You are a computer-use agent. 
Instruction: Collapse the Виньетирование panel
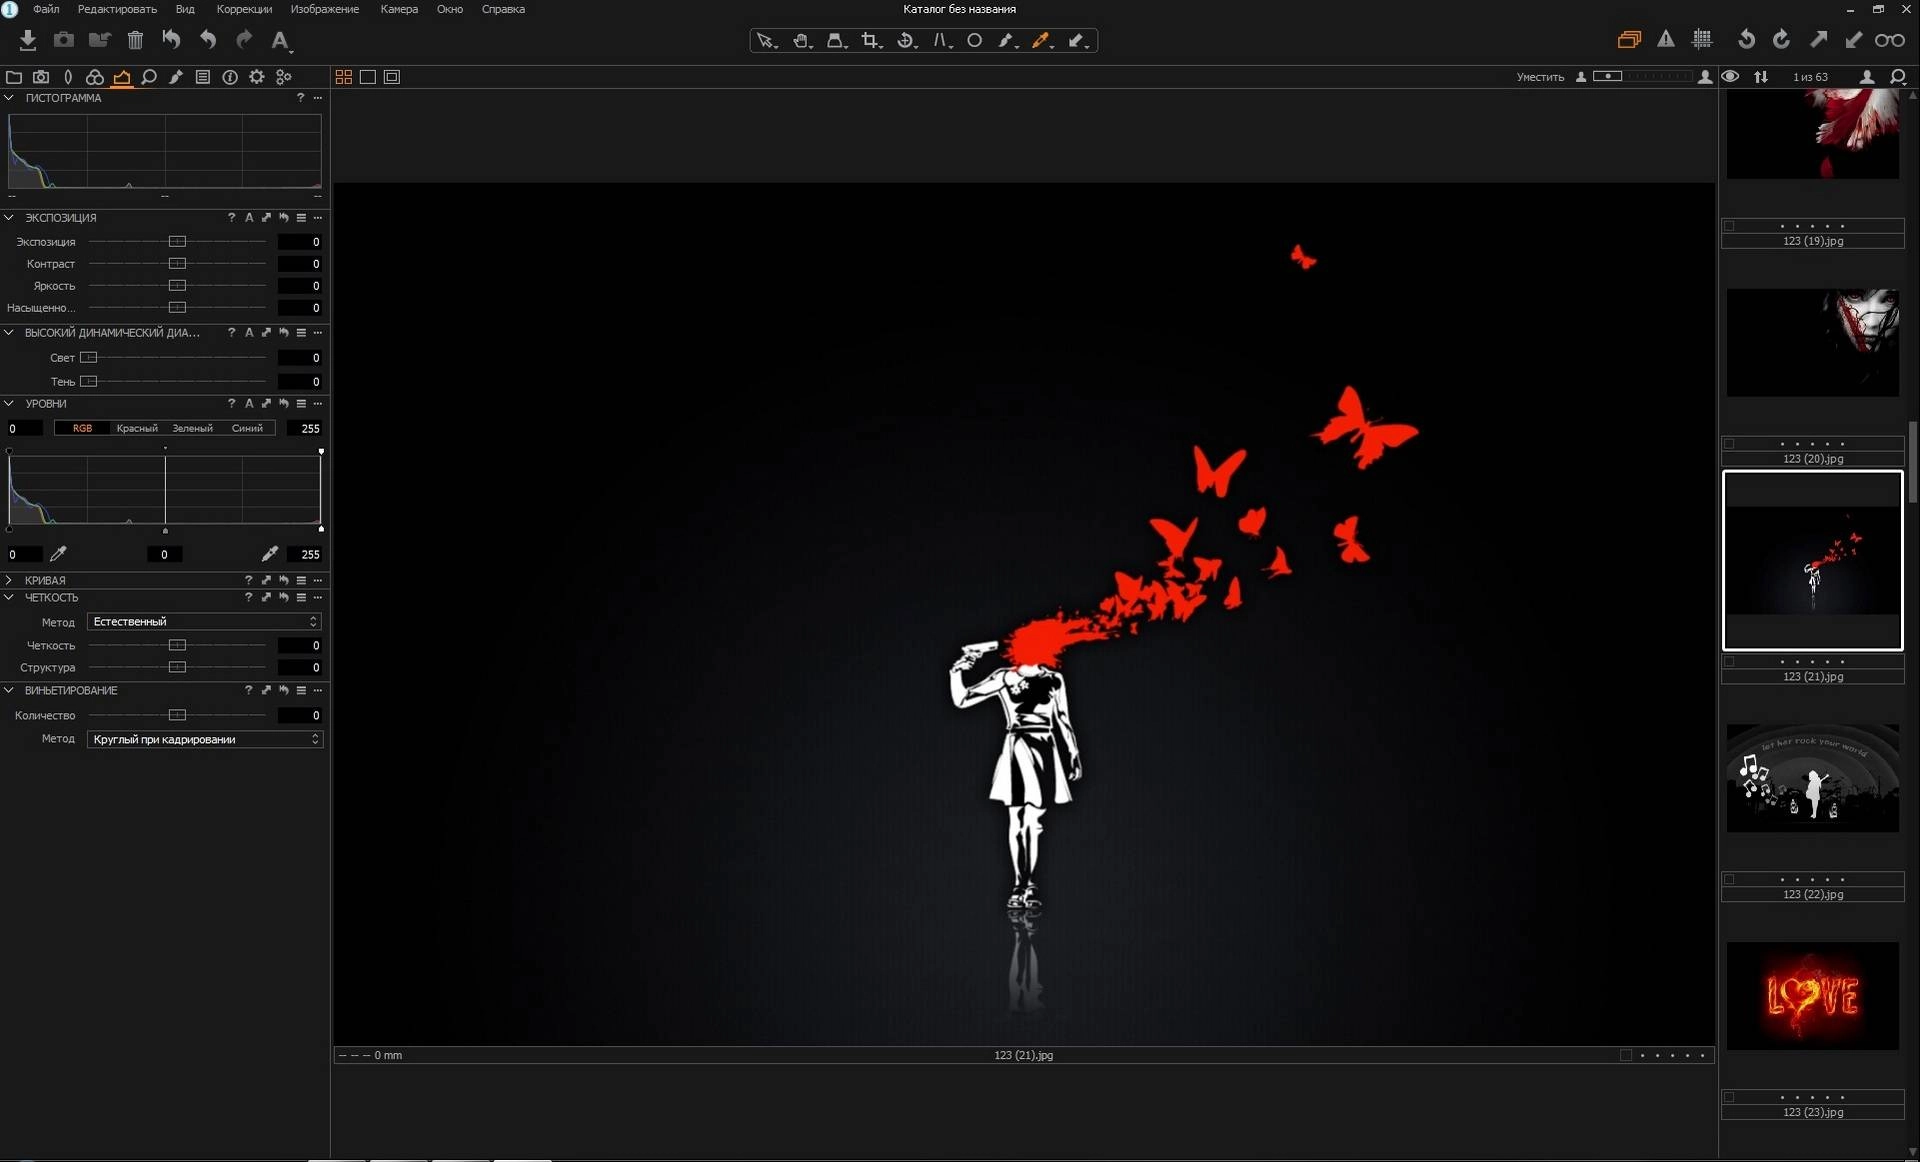[x=9, y=690]
